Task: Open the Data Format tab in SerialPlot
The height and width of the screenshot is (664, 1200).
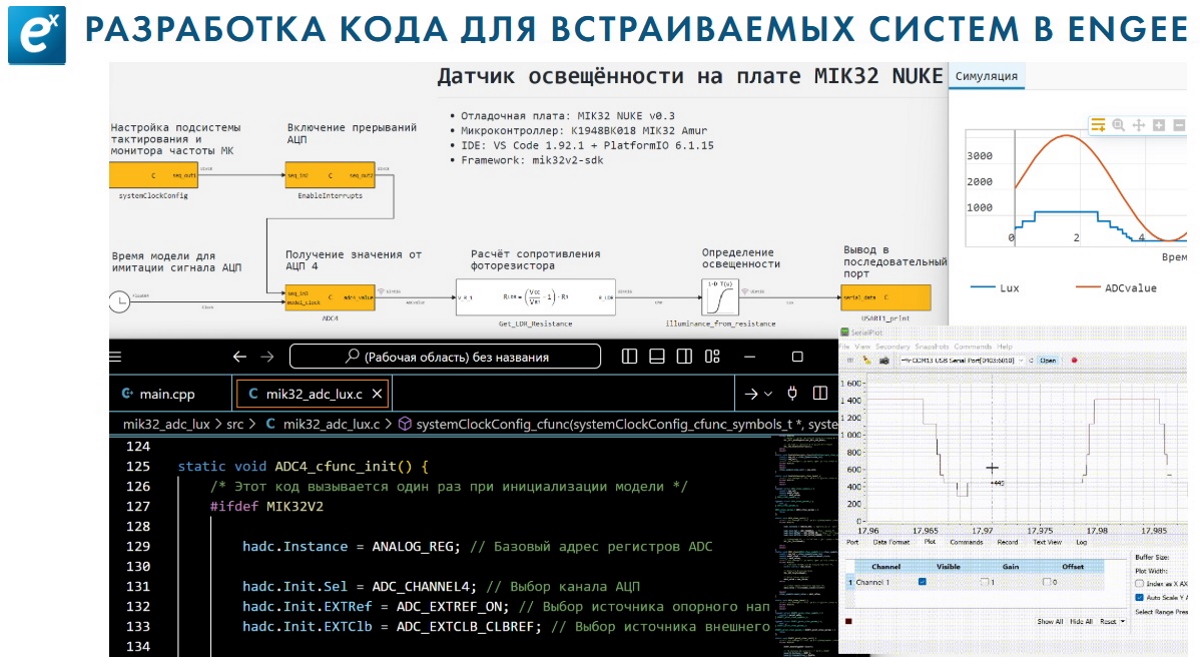Action: pyautogui.click(x=891, y=542)
